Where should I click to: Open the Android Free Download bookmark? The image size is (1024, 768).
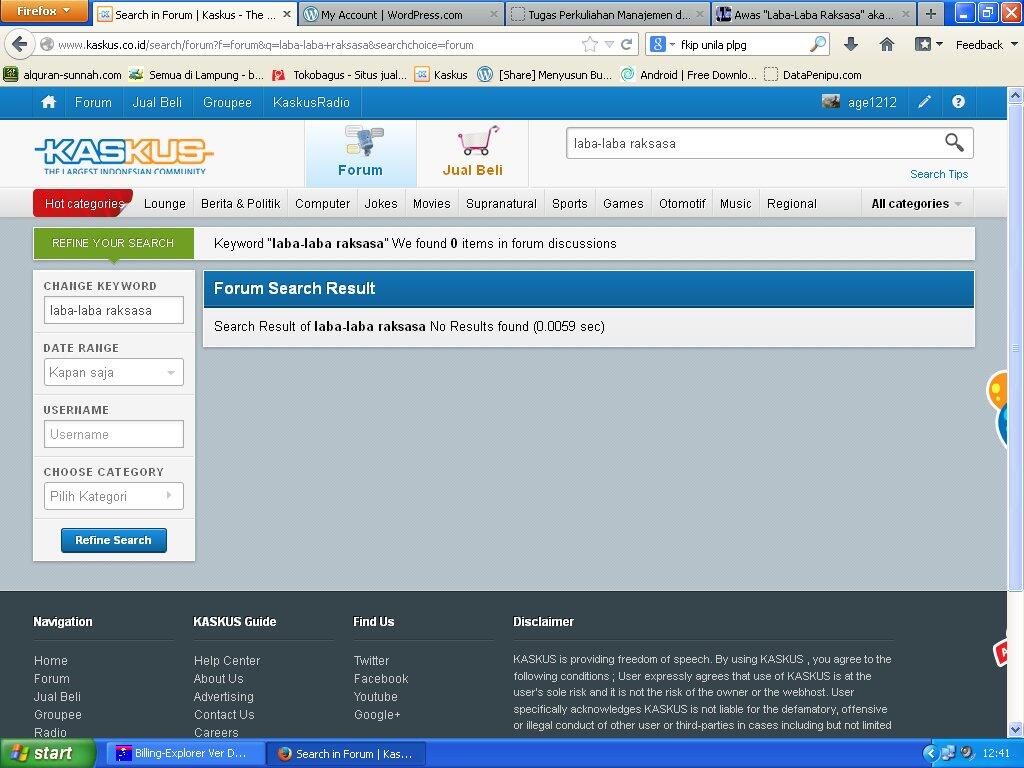tap(688, 74)
